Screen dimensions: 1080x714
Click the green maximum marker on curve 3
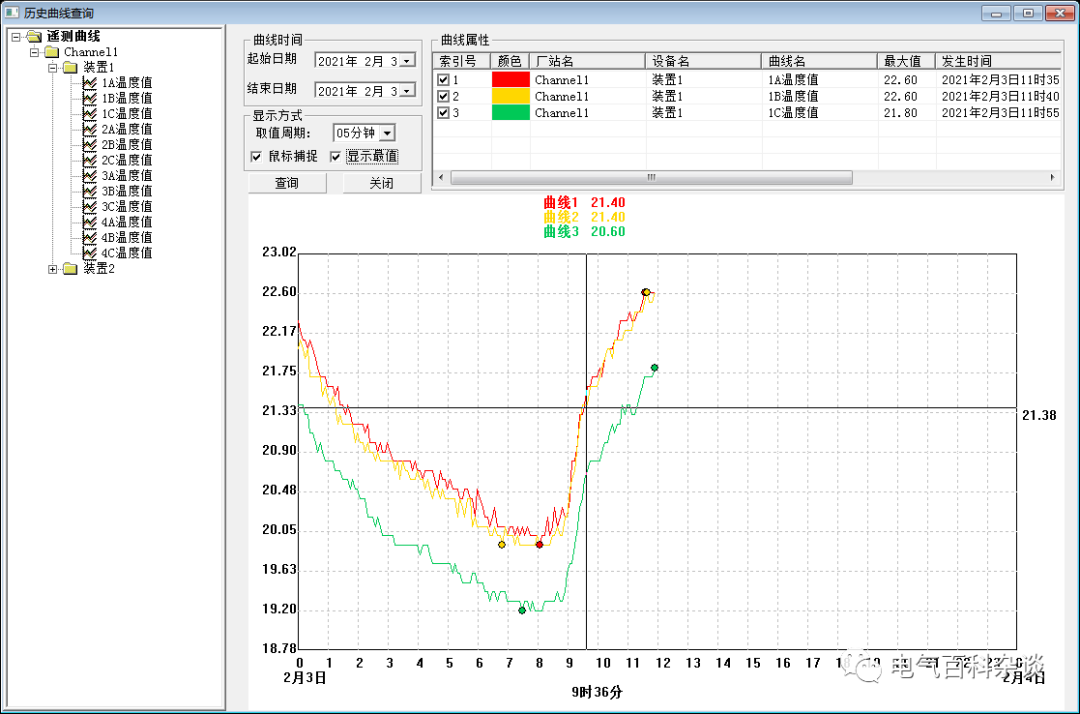(x=654, y=368)
